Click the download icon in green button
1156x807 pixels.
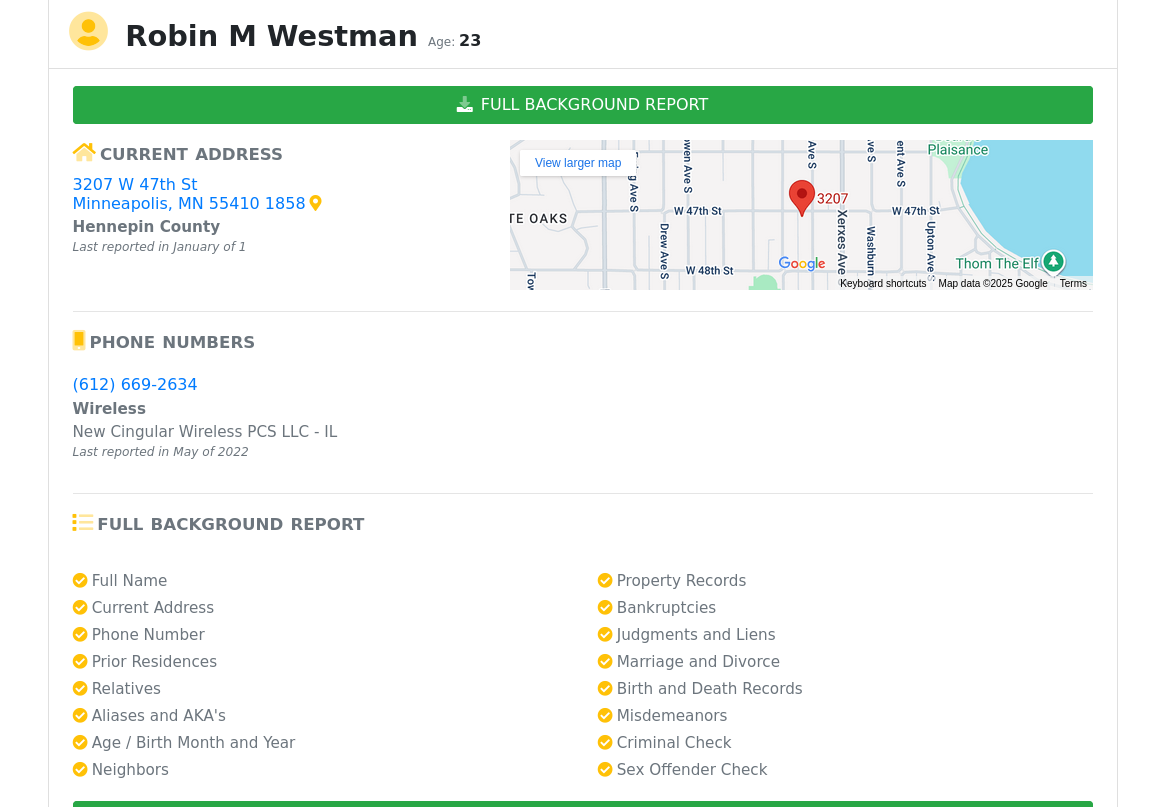click(x=464, y=105)
